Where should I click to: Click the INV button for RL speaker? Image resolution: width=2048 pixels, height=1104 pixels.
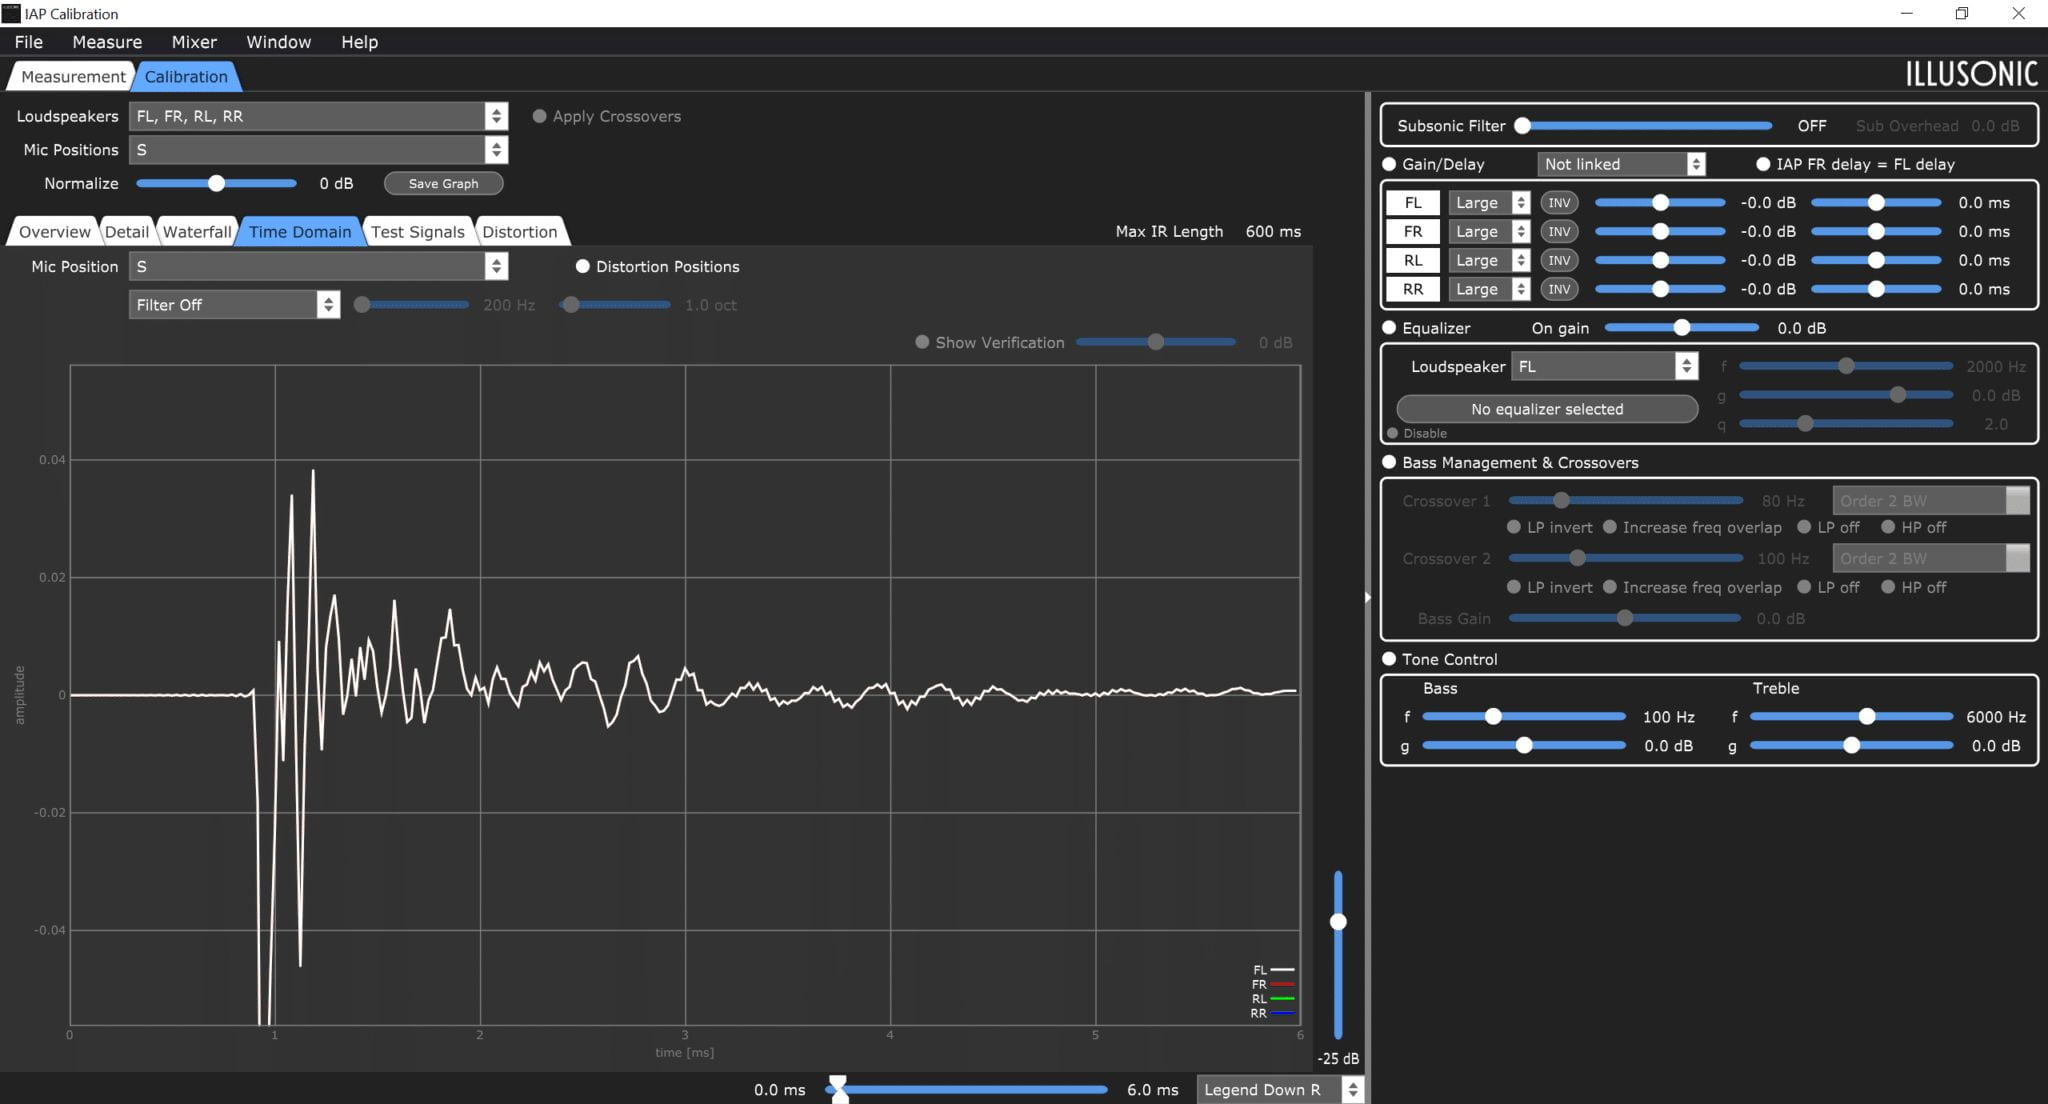click(1559, 260)
